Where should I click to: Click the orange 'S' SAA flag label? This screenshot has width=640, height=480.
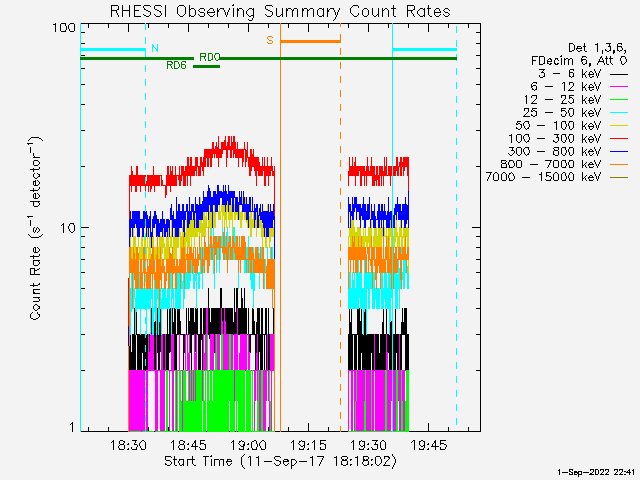[x=270, y=40]
